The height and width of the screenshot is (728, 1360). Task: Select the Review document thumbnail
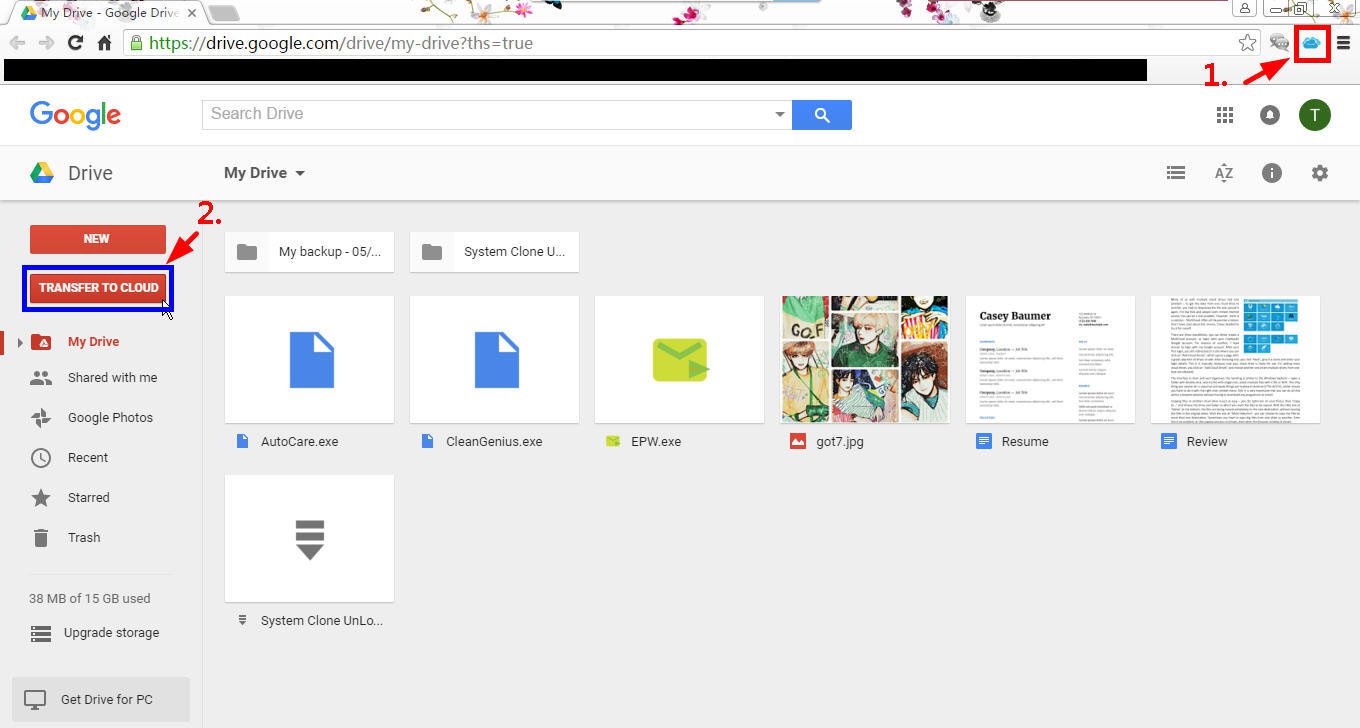click(1235, 359)
